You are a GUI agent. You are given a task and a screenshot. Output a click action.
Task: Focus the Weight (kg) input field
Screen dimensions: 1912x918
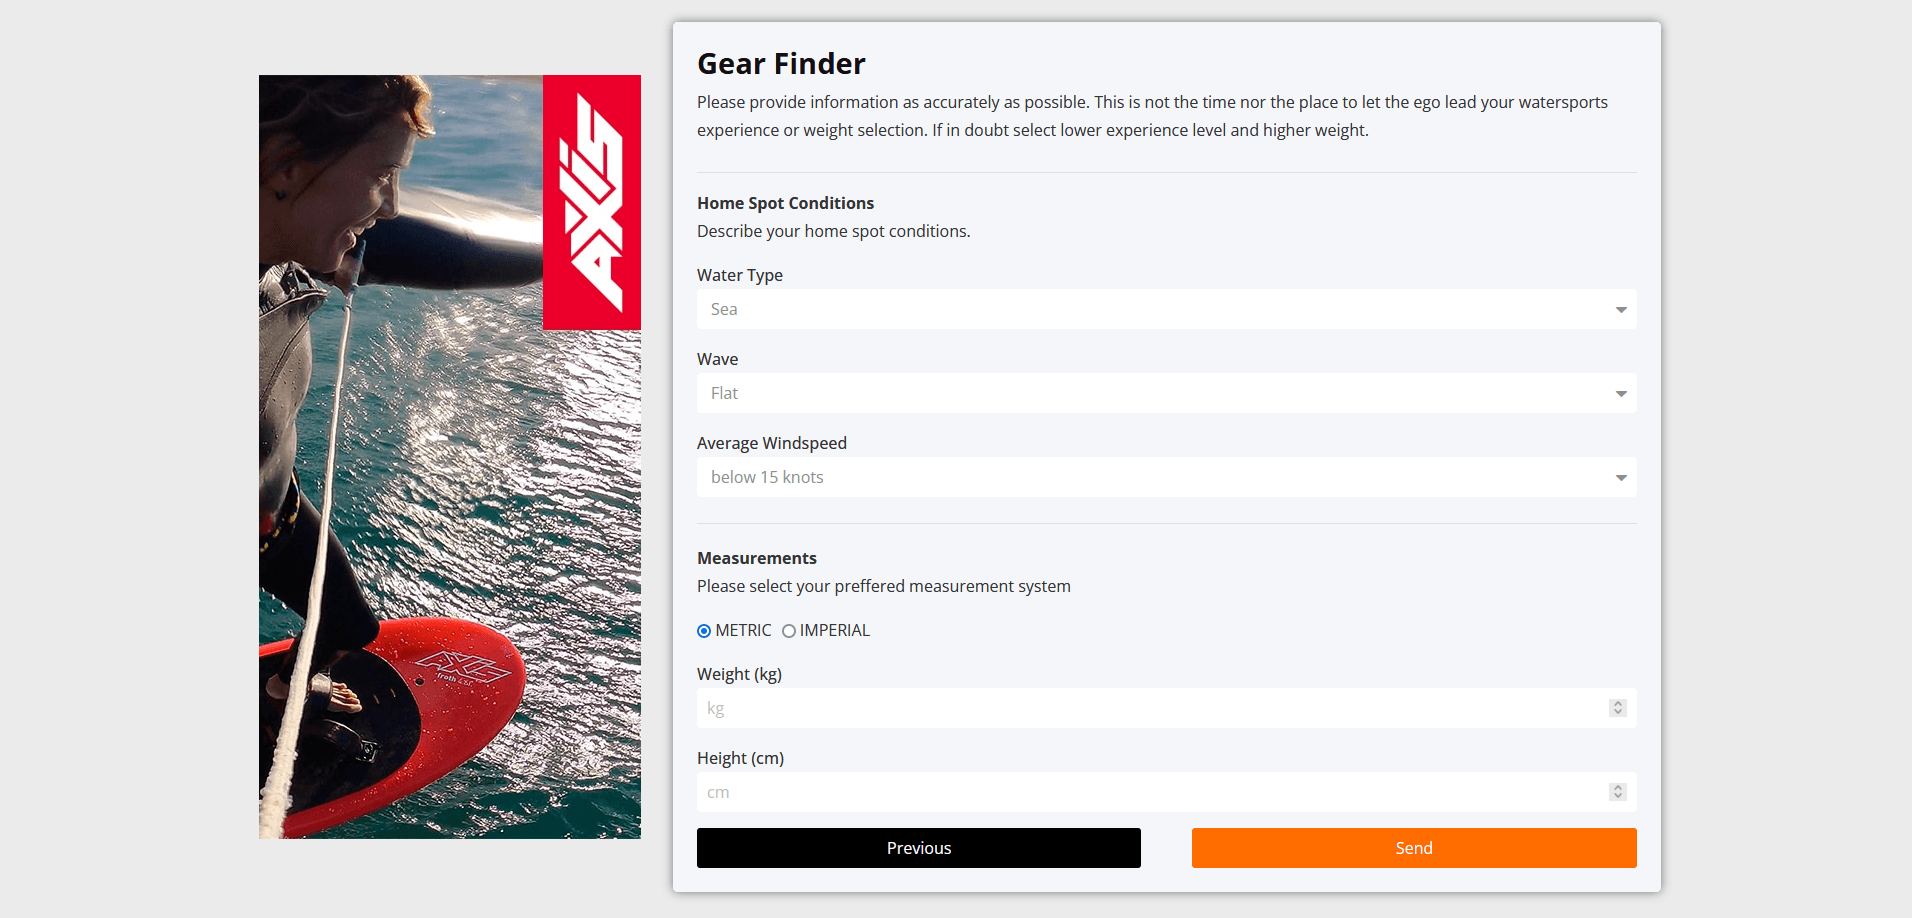[1150, 709]
